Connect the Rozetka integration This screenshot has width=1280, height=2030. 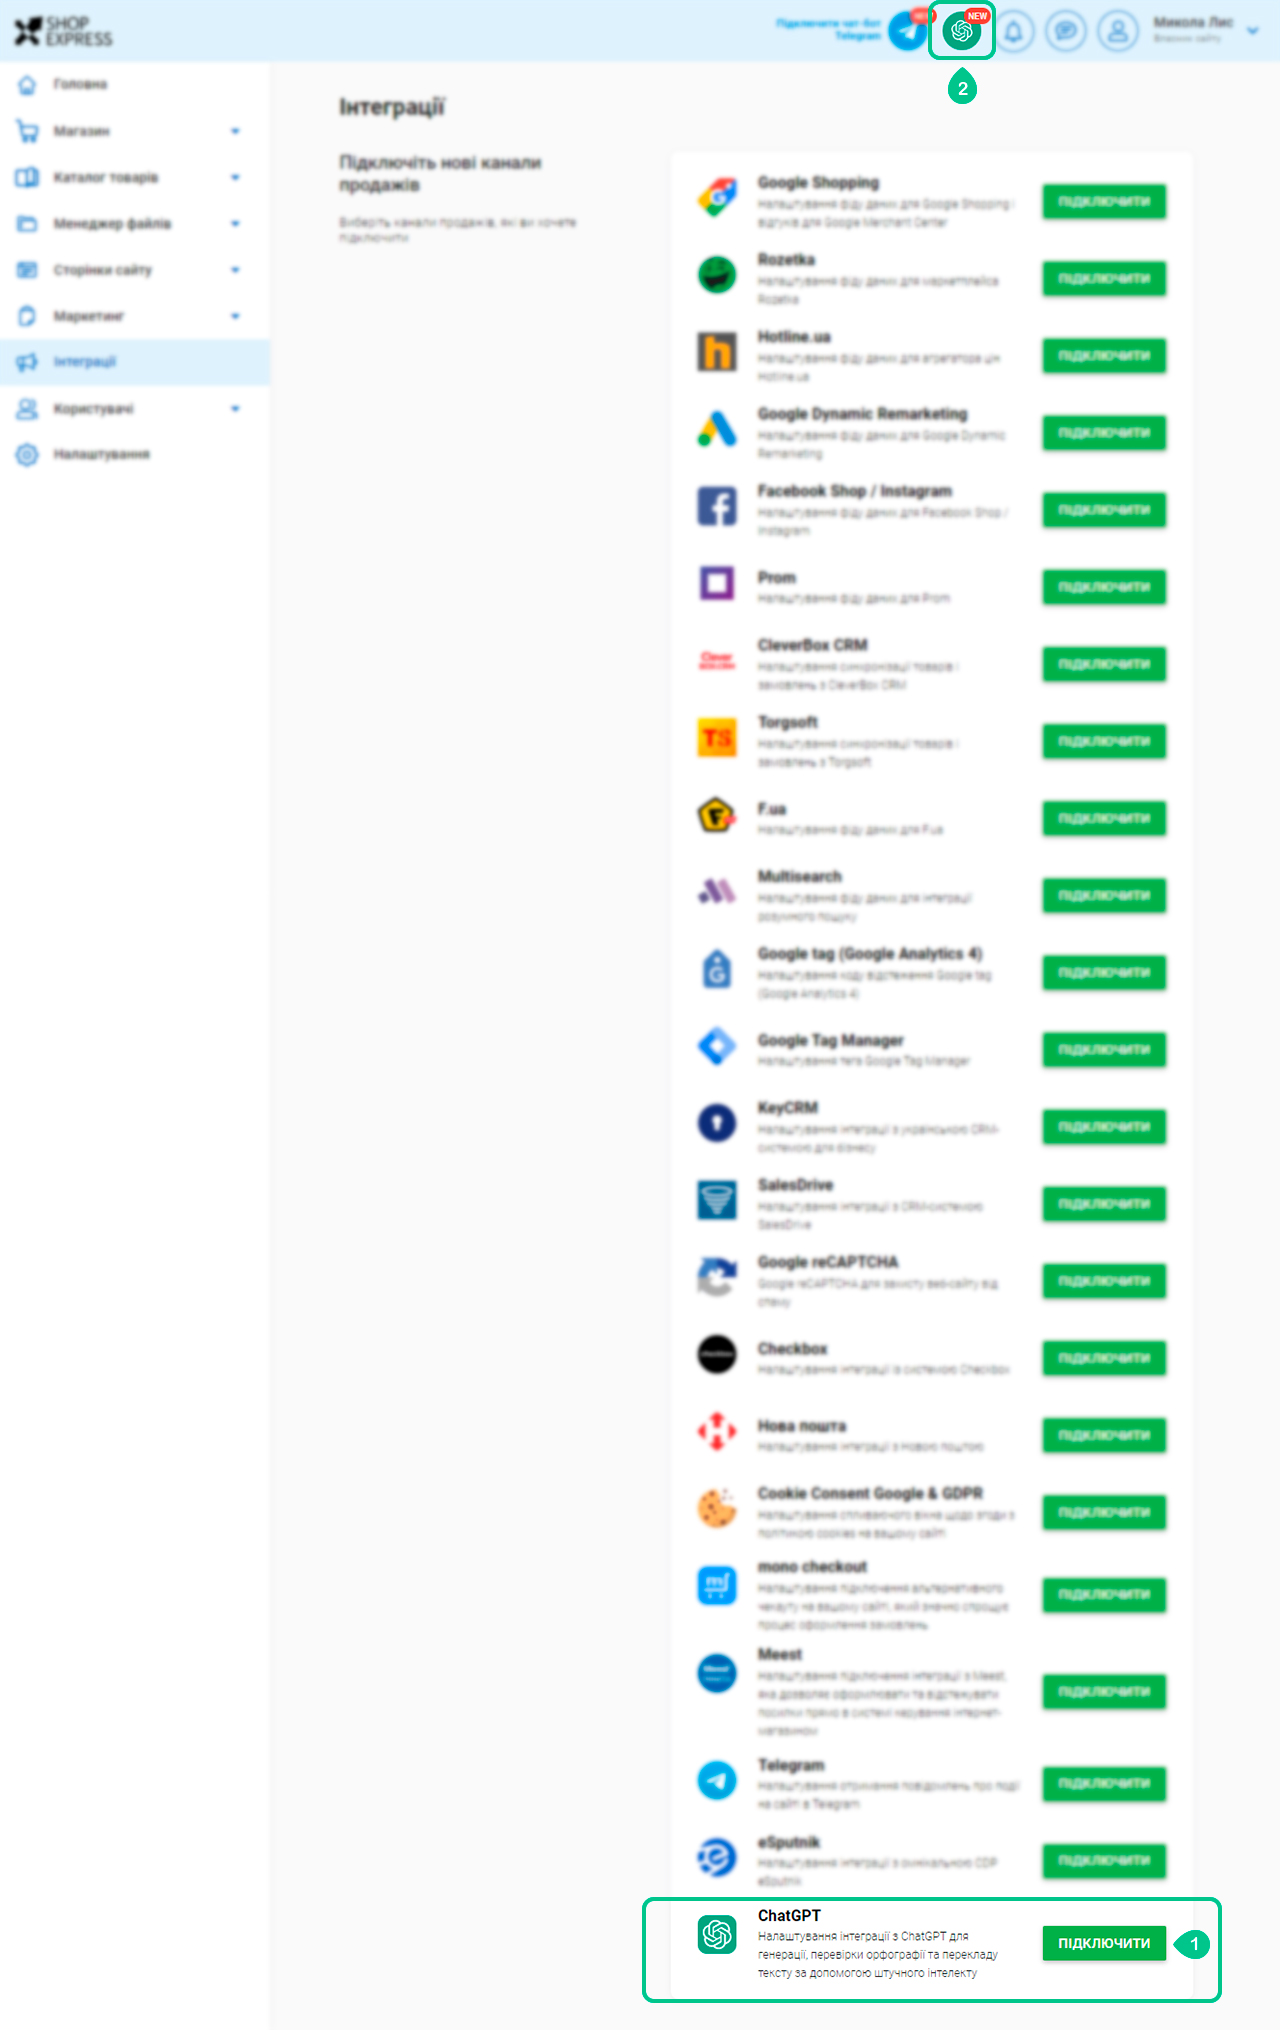[x=1104, y=278]
